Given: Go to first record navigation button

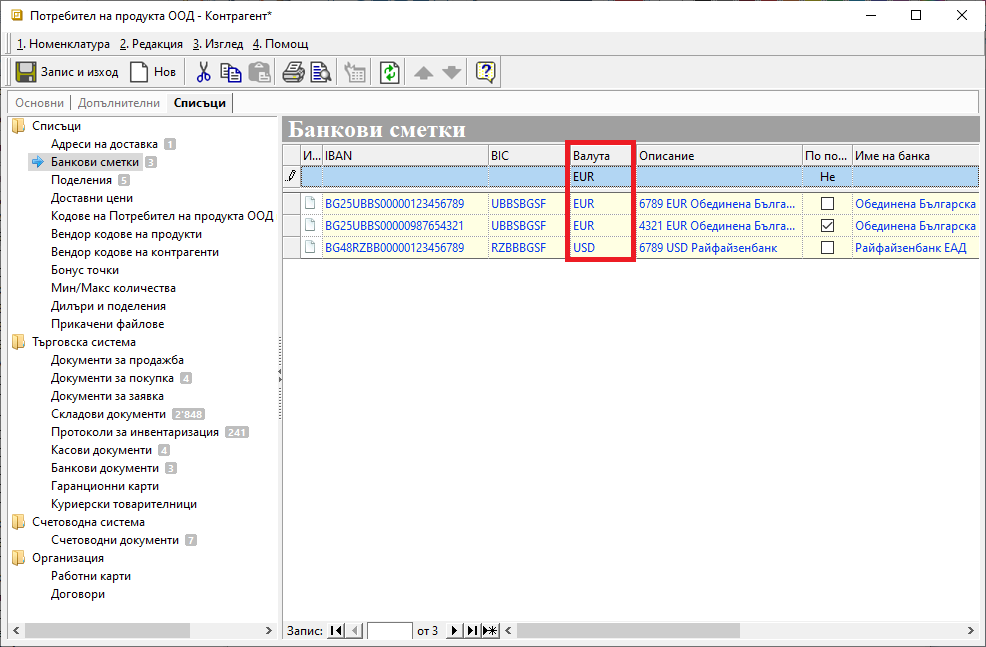Looking at the screenshot, I should (335, 631).
